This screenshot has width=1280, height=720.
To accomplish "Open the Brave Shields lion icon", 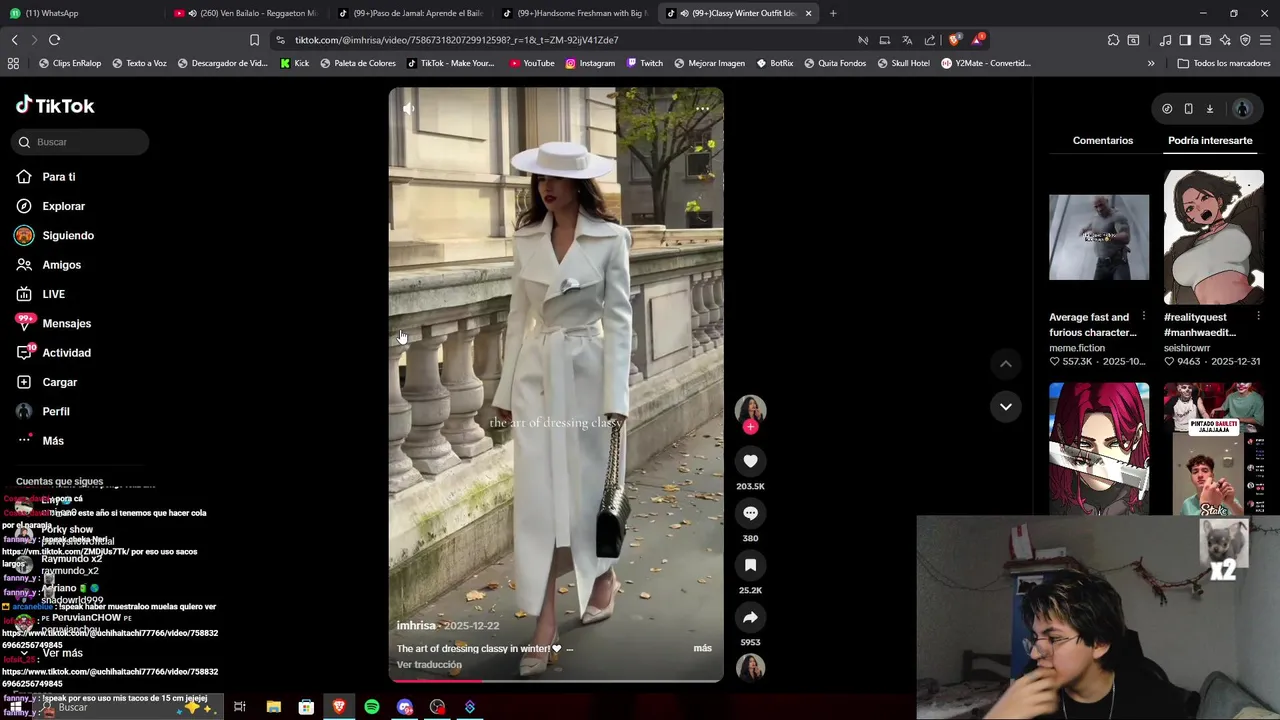I will coord(955,40).
